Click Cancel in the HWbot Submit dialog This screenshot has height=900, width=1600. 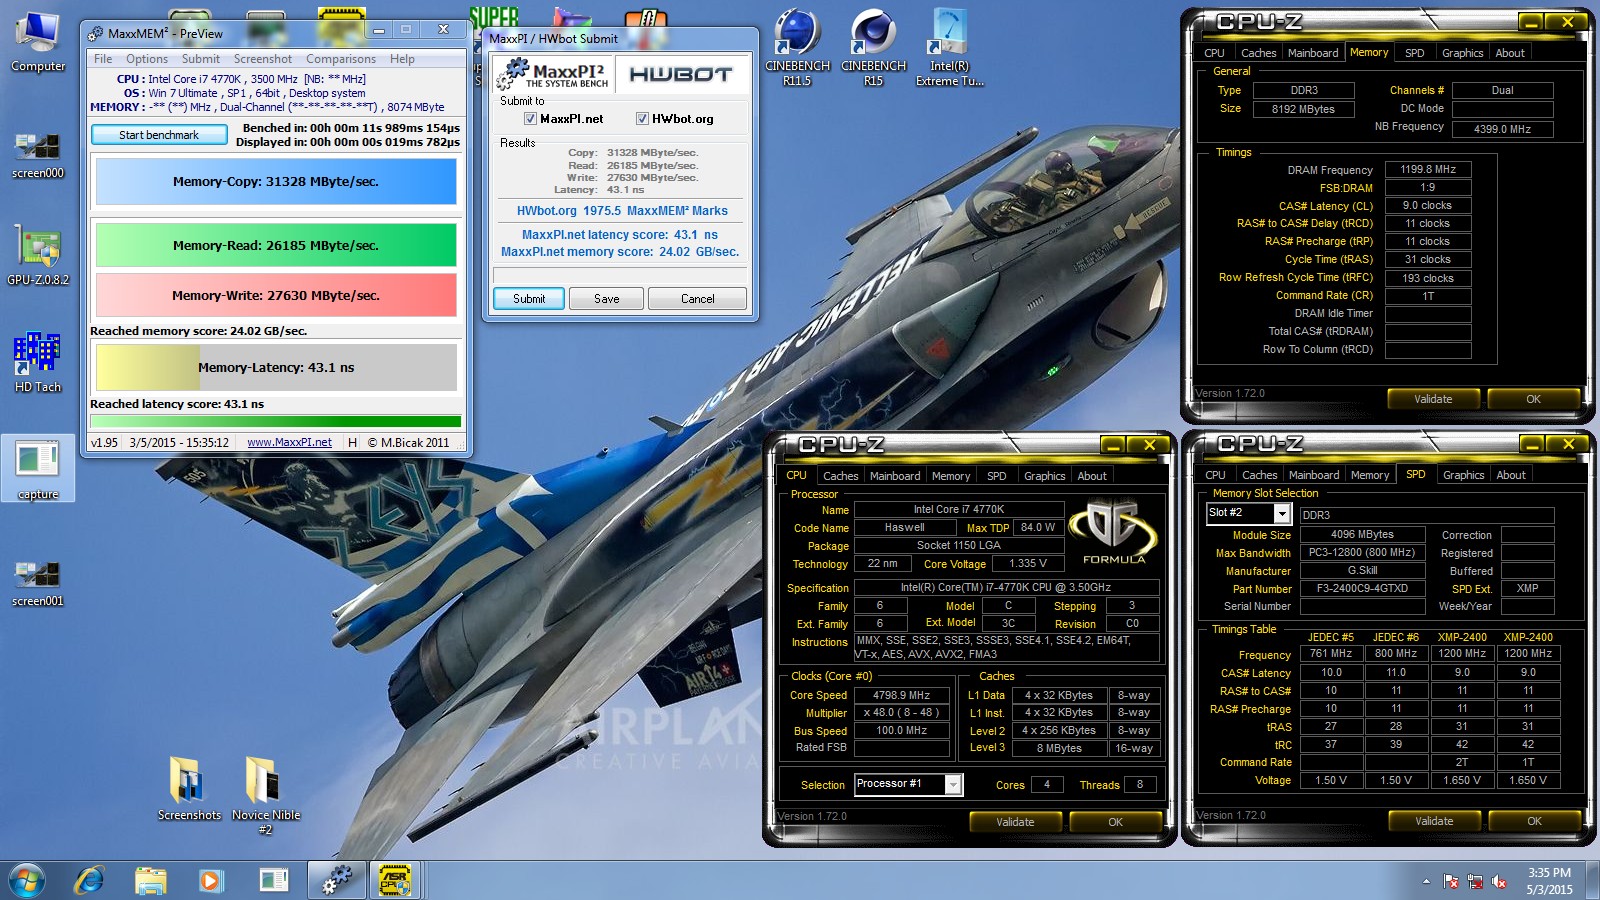click(697, 299)
